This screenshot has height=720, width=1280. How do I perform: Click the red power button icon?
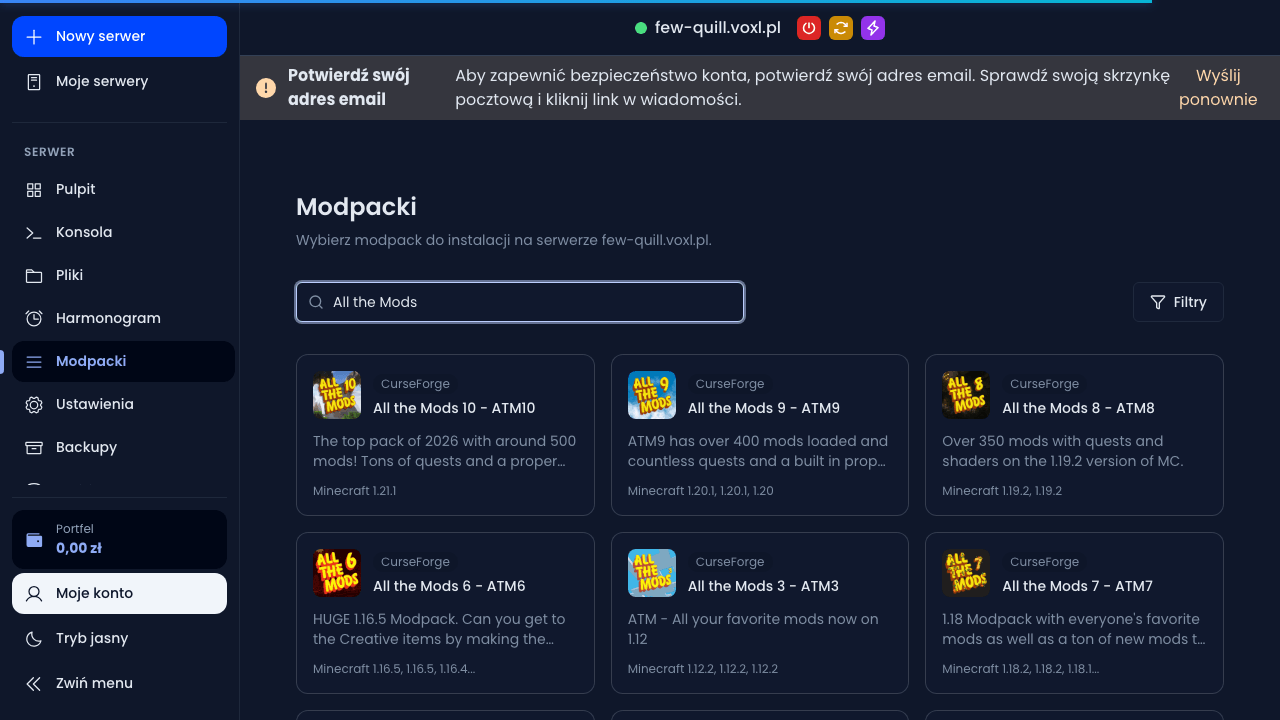tap(809, 28)
